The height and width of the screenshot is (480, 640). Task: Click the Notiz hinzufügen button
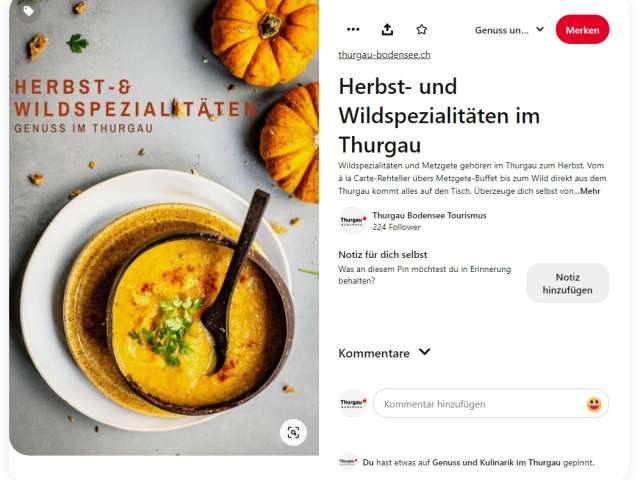pos(567,283)
